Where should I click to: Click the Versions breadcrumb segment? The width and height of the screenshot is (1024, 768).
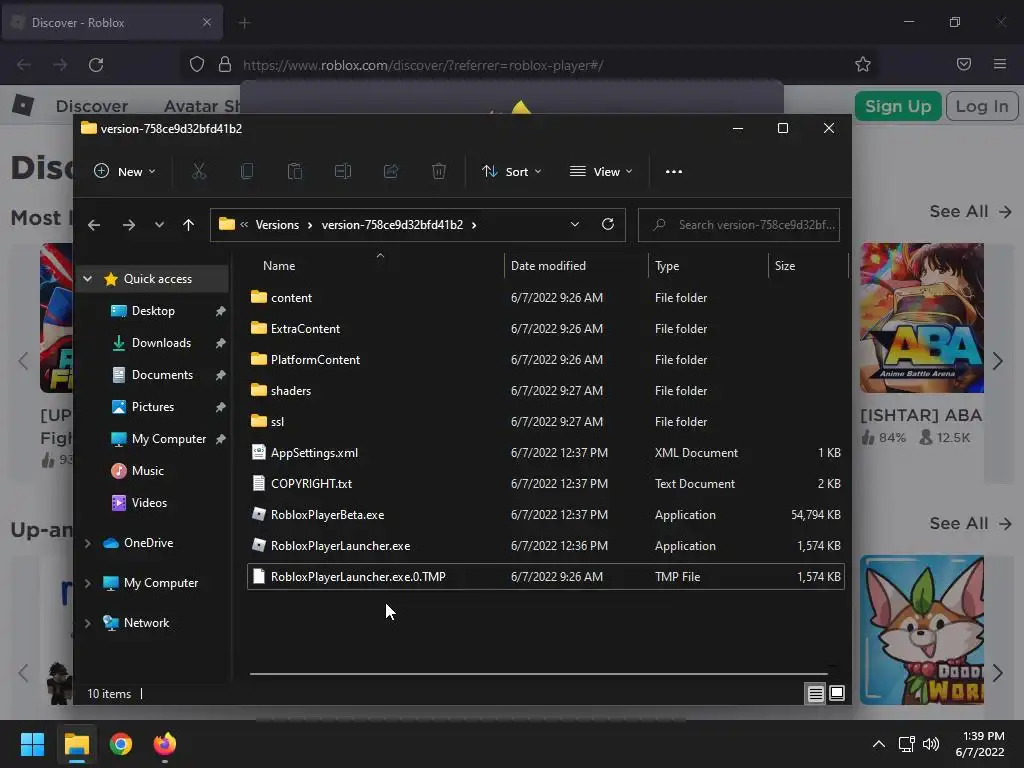coord(277,225)
